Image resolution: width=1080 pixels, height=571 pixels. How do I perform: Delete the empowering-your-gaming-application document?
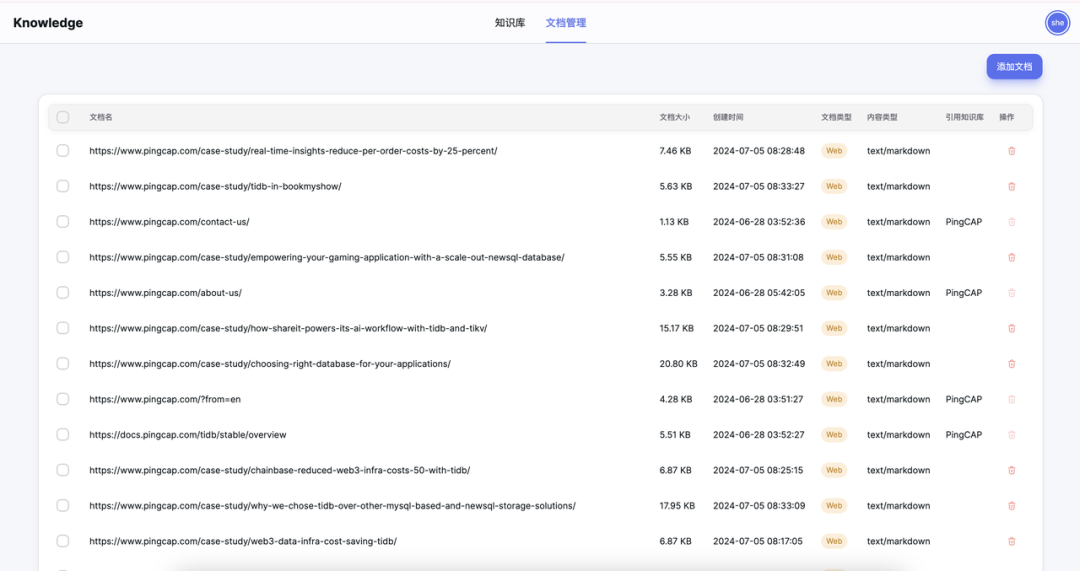(1011, 258)
